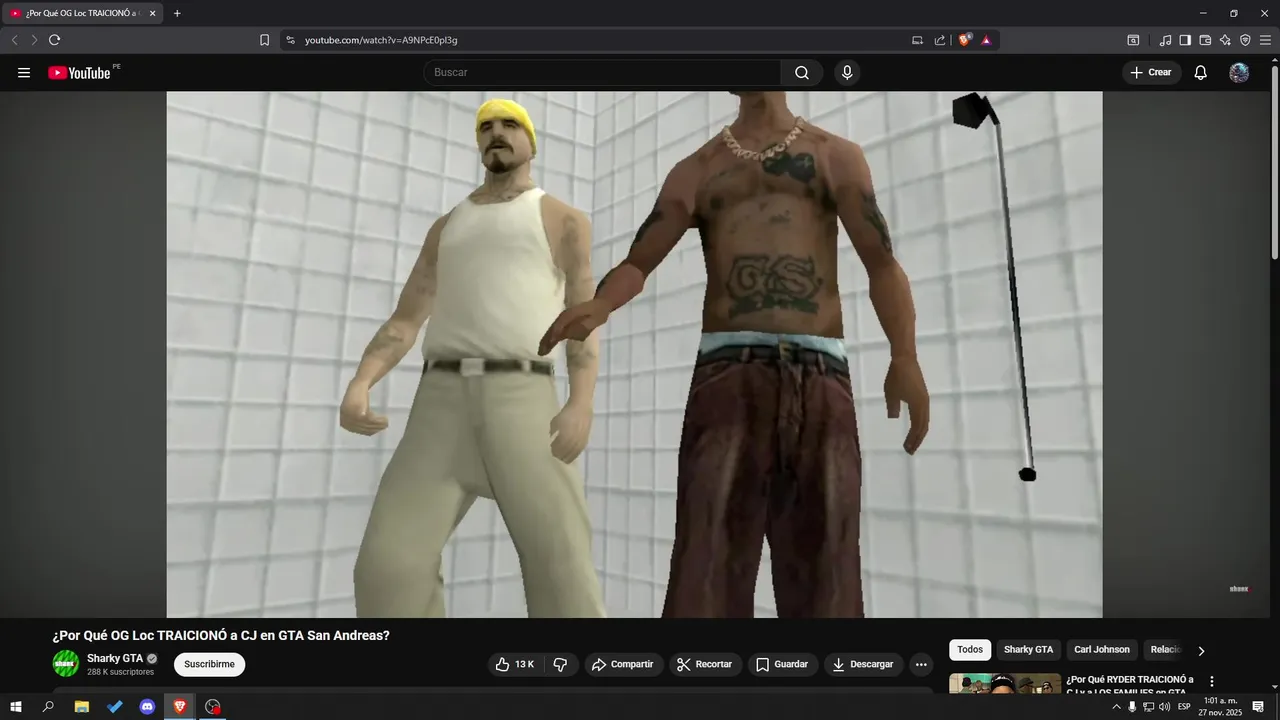Open more actions ellipsis under video
The height and width of the screenshot is (720, 1280).
click(x=921, y=664)
